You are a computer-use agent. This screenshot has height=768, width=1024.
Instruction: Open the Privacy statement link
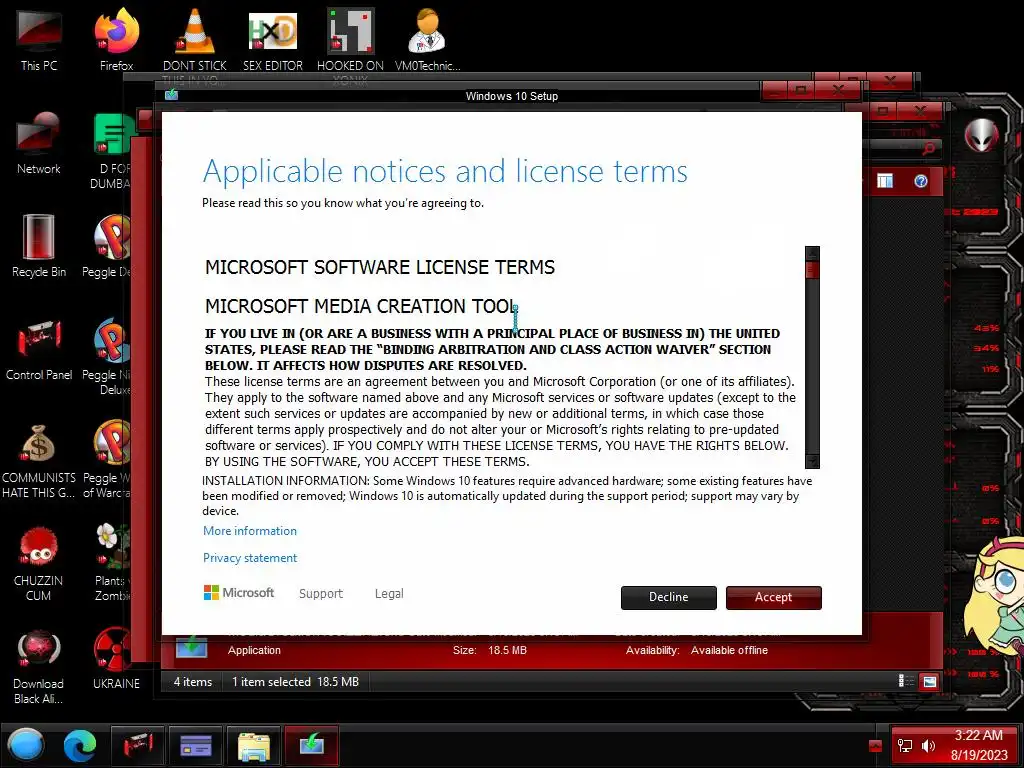pos(249,558)
